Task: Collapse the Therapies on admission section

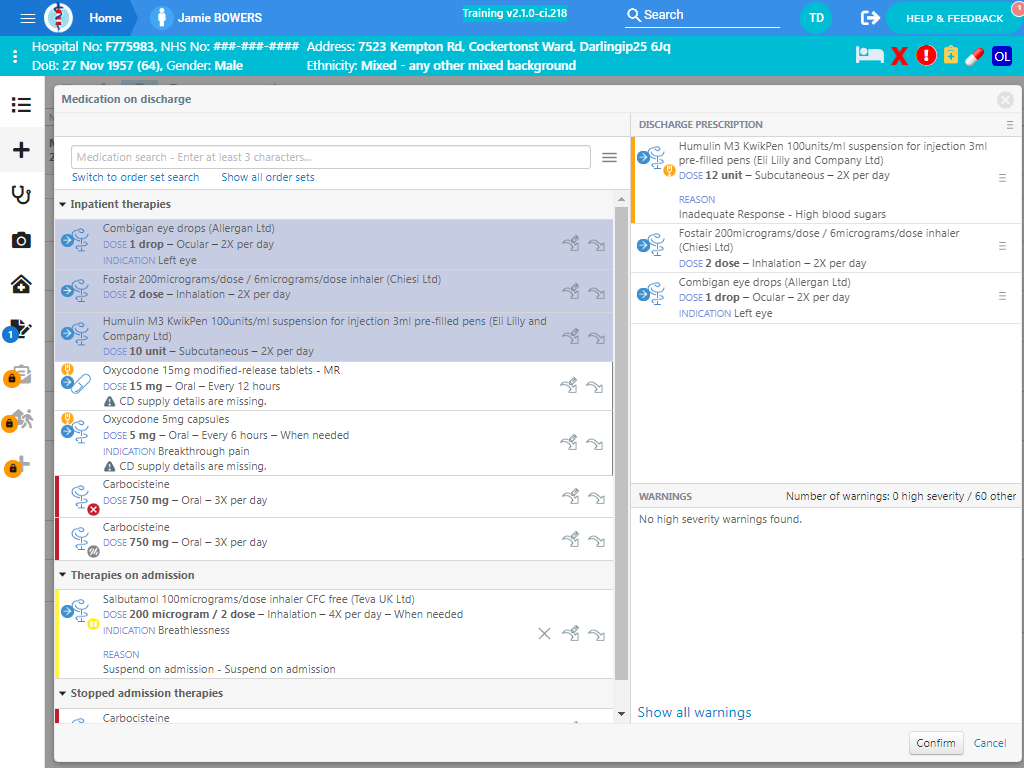Action: coord(63,575)
